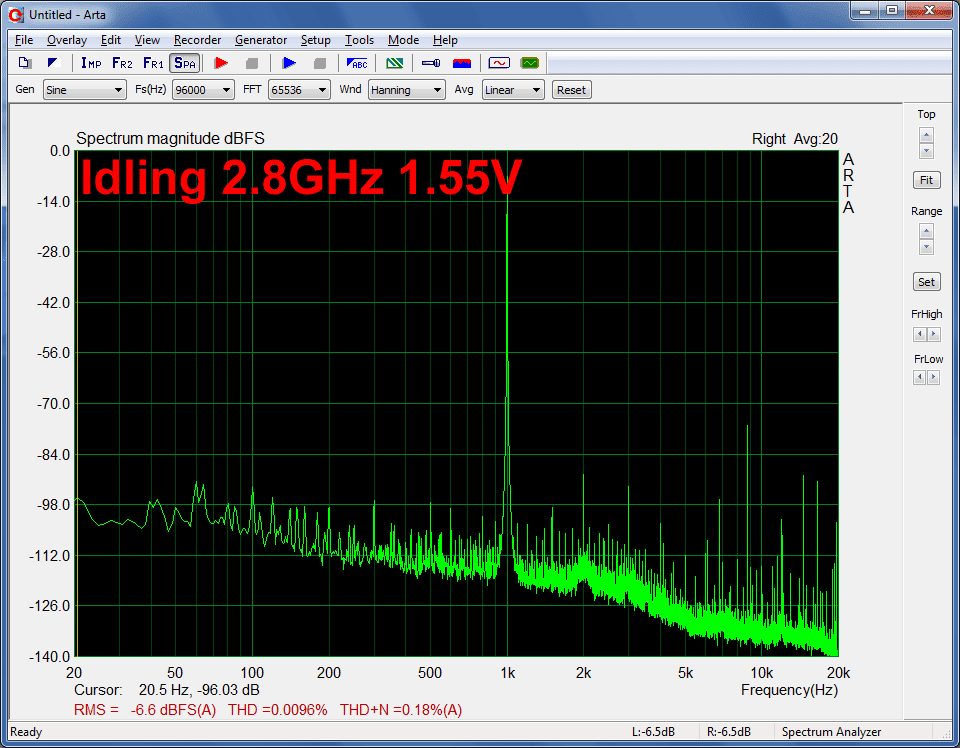Click FrHigh left arrow

[x=920, y=334]
